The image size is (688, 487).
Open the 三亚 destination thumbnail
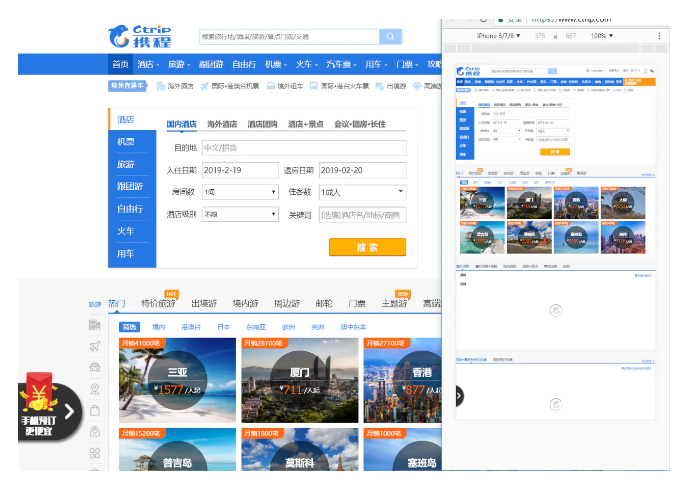click(175, 380)
